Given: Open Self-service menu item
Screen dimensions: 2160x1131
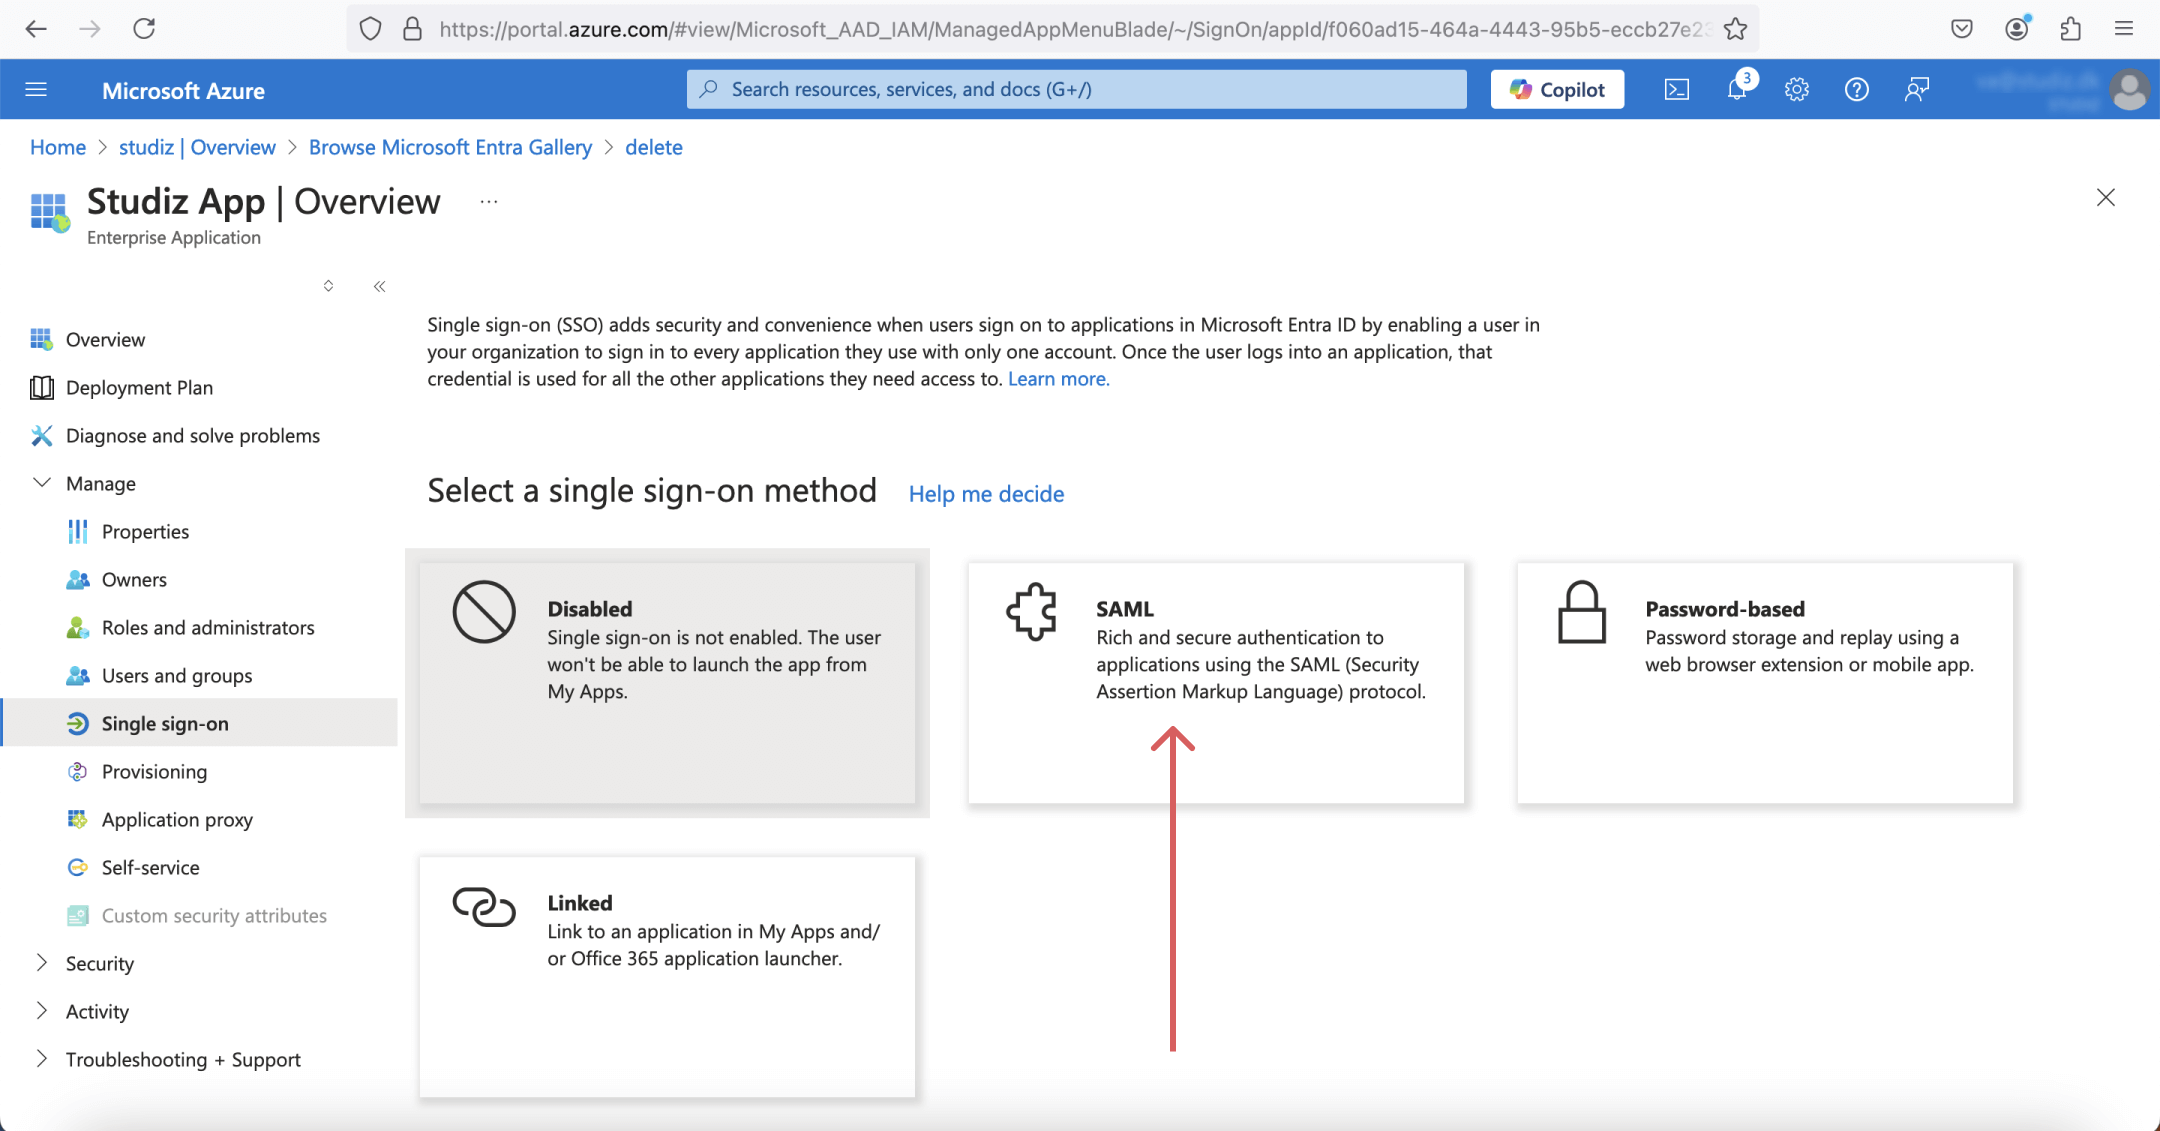Looking at the screenshot, I should point(200,868).
